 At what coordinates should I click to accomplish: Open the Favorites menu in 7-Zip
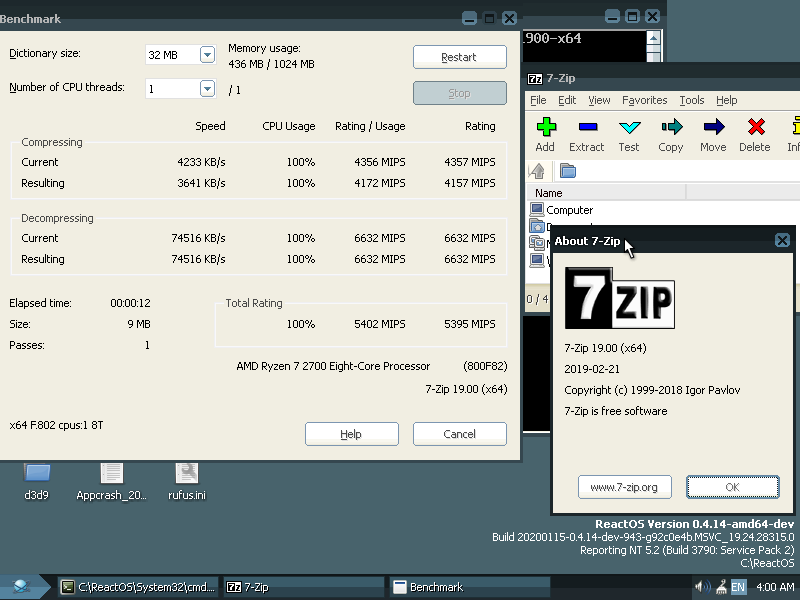(644, 101)
